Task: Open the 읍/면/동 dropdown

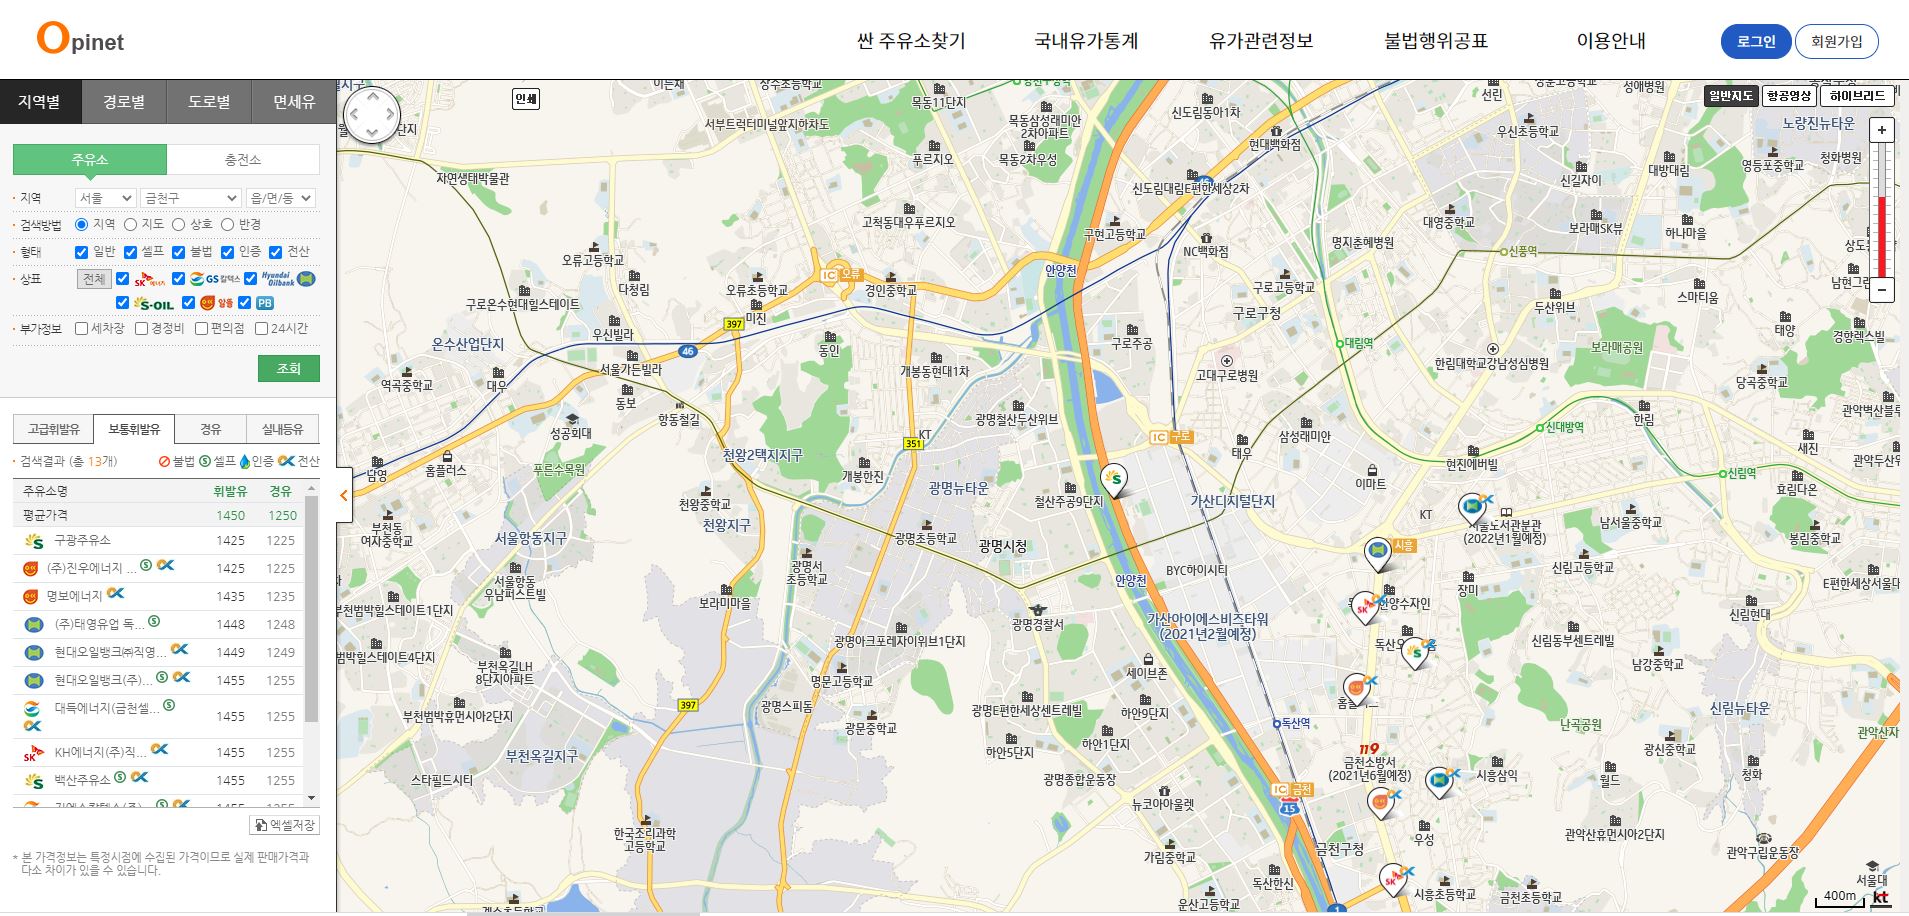Action: tap(281, 198)
